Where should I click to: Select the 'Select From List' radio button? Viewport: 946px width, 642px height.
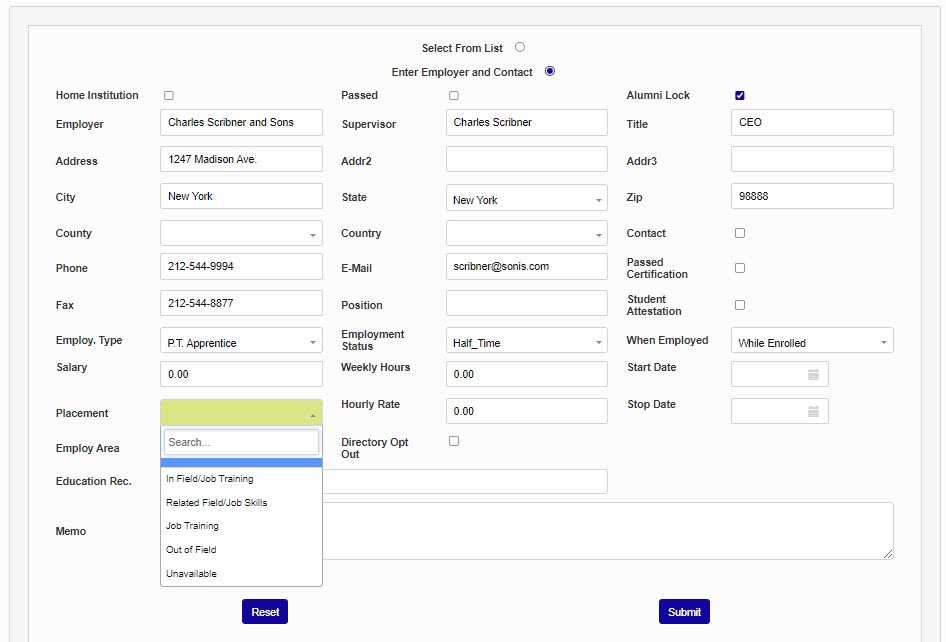520,47
